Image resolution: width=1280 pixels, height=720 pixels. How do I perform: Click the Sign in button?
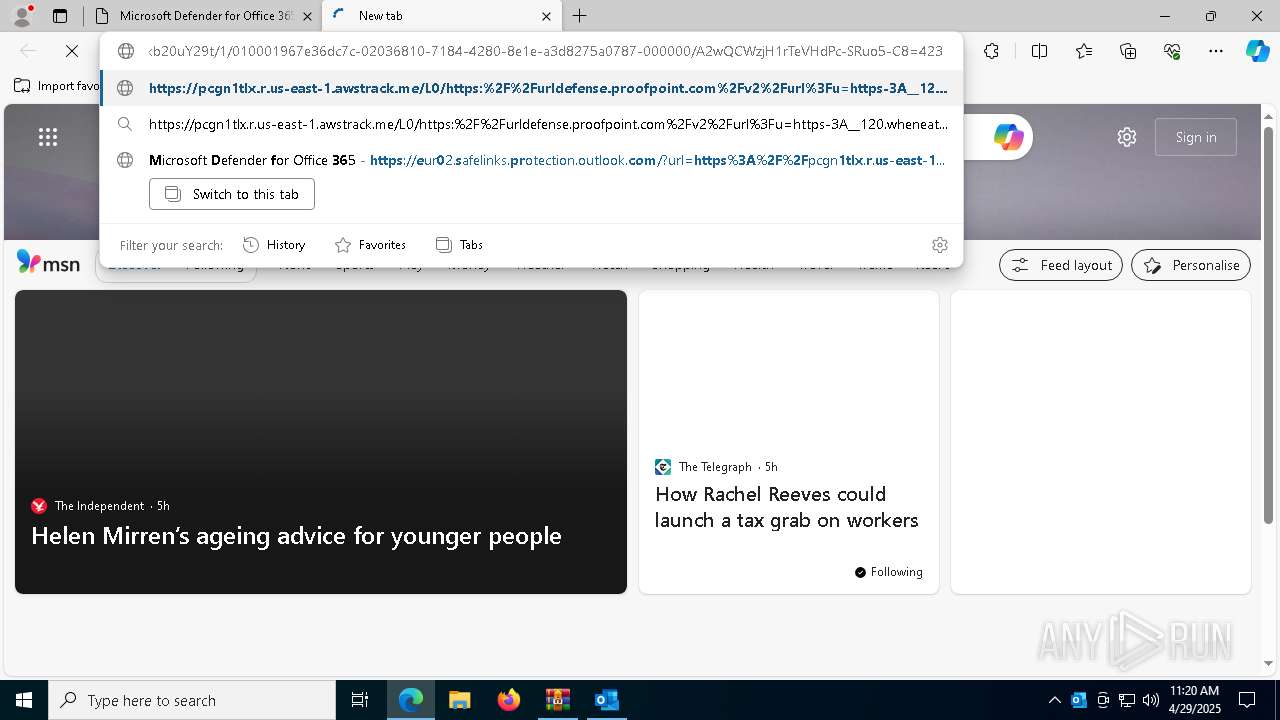[1196, 137]
